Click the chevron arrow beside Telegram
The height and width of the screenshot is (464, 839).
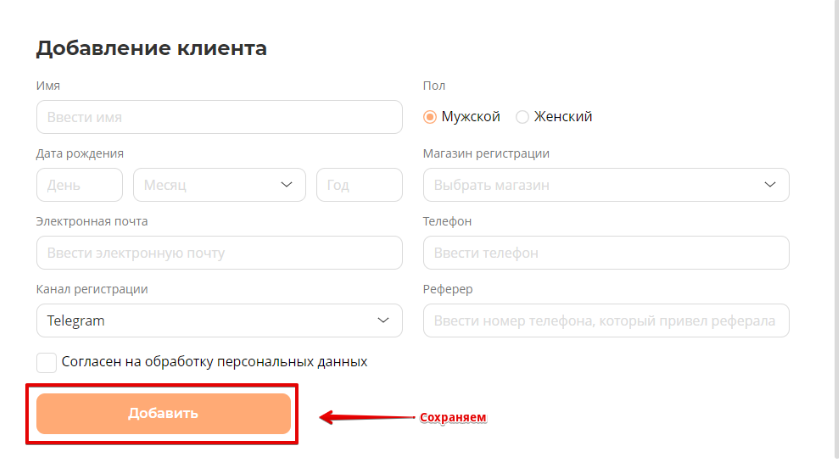(383, 321)
